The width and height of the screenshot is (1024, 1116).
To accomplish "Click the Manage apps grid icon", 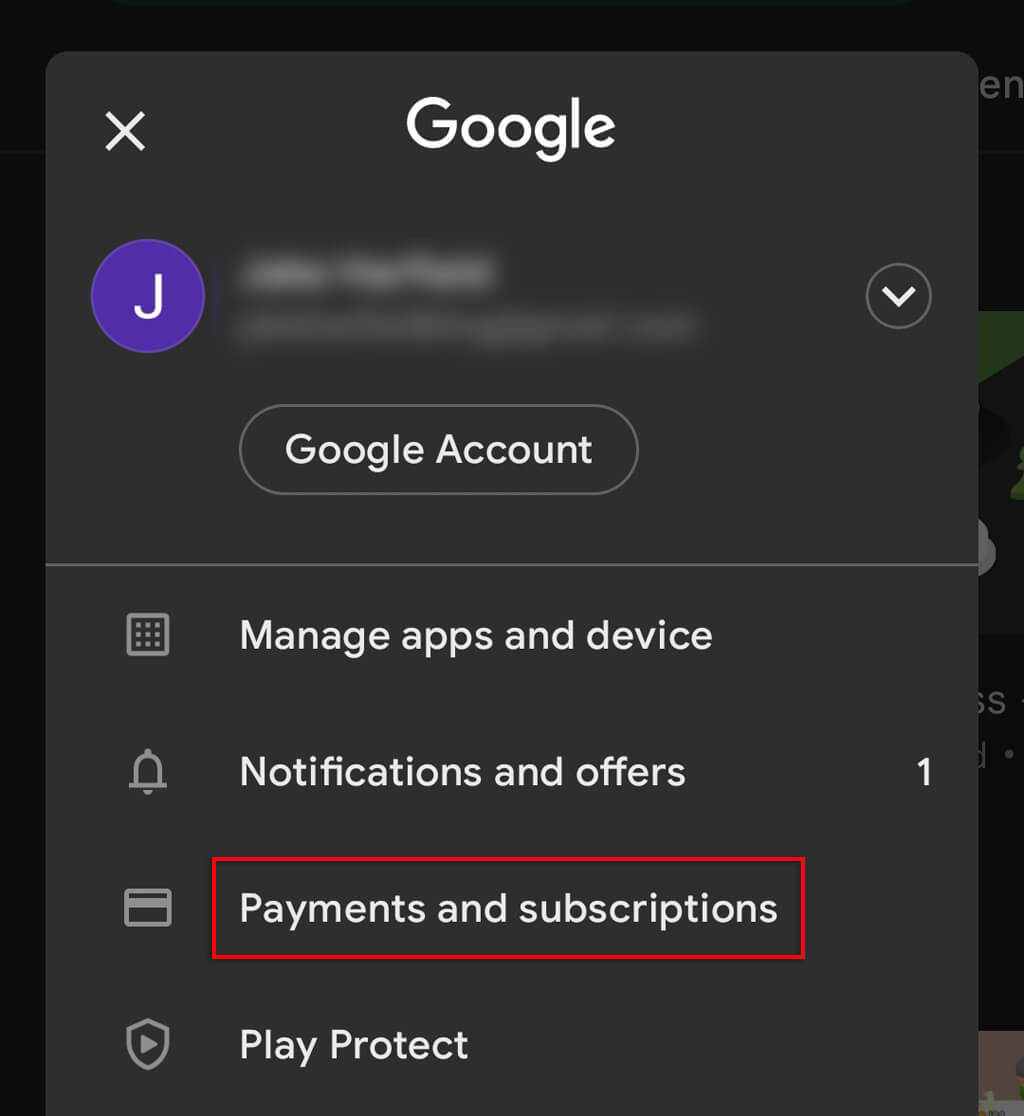I will 148,635.
